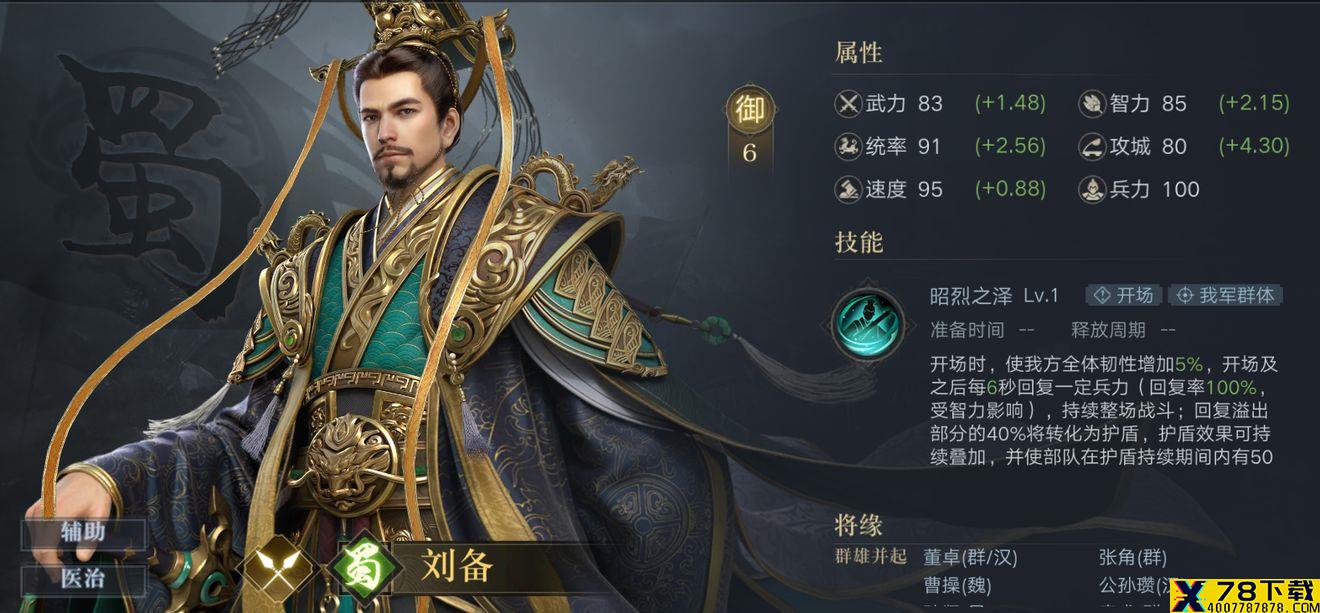This screenshot has width=1320, height=613.
Task: Click the 昭烈之泽 Lv.1 skill title
Action: click(994, 295)
